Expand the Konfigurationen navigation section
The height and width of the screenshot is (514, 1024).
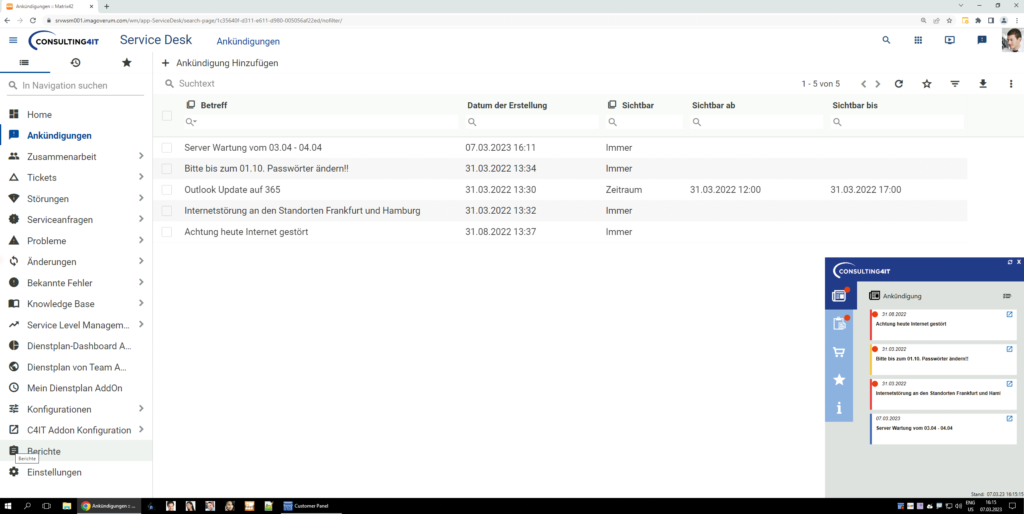[x=141, y=409]
